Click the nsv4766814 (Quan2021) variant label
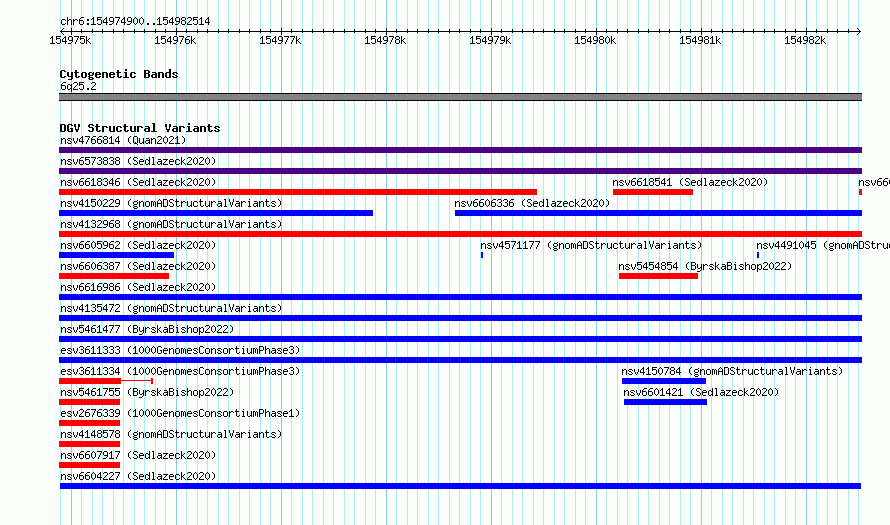 [x=123, y=140]
